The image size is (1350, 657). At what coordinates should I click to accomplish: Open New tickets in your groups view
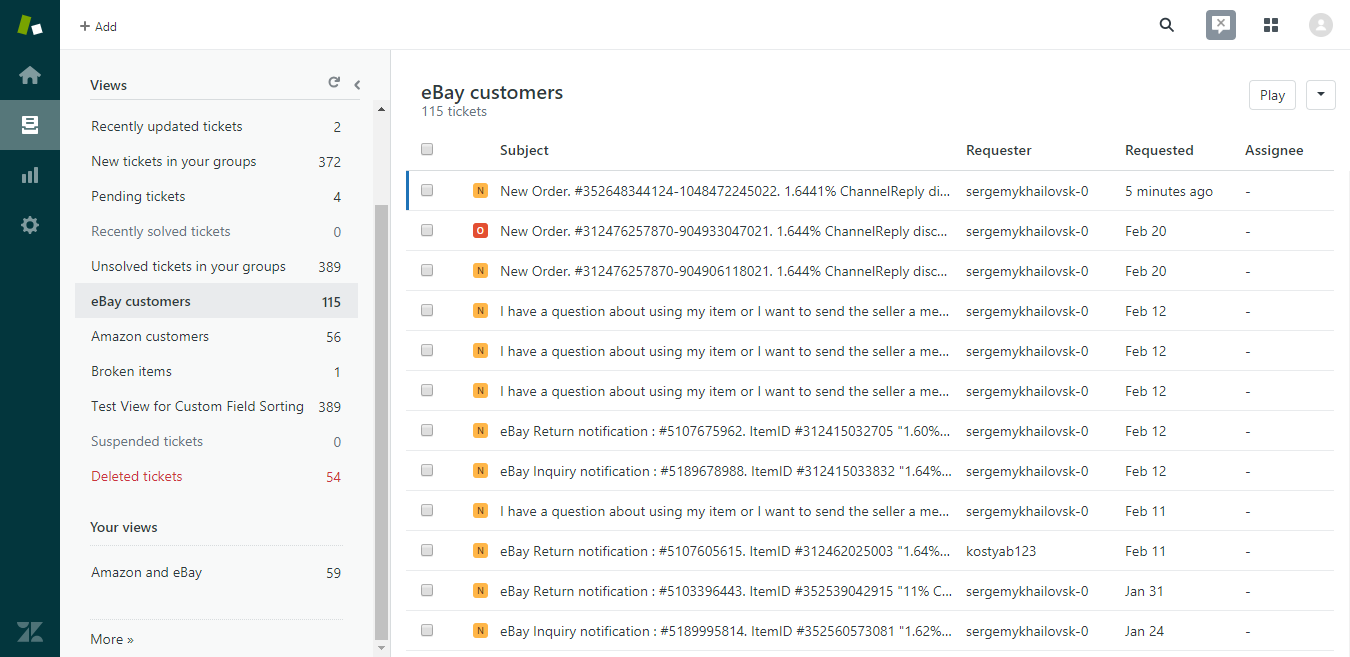click(x=216, y=162)
